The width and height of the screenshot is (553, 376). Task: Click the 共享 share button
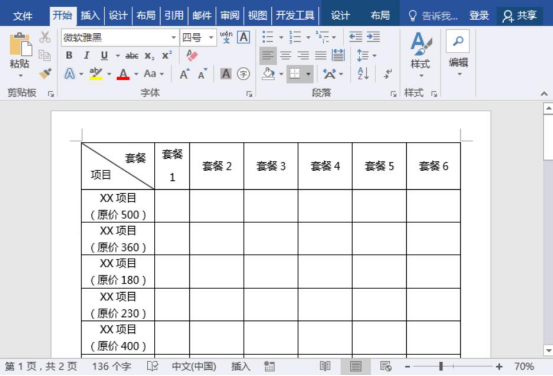519,16
